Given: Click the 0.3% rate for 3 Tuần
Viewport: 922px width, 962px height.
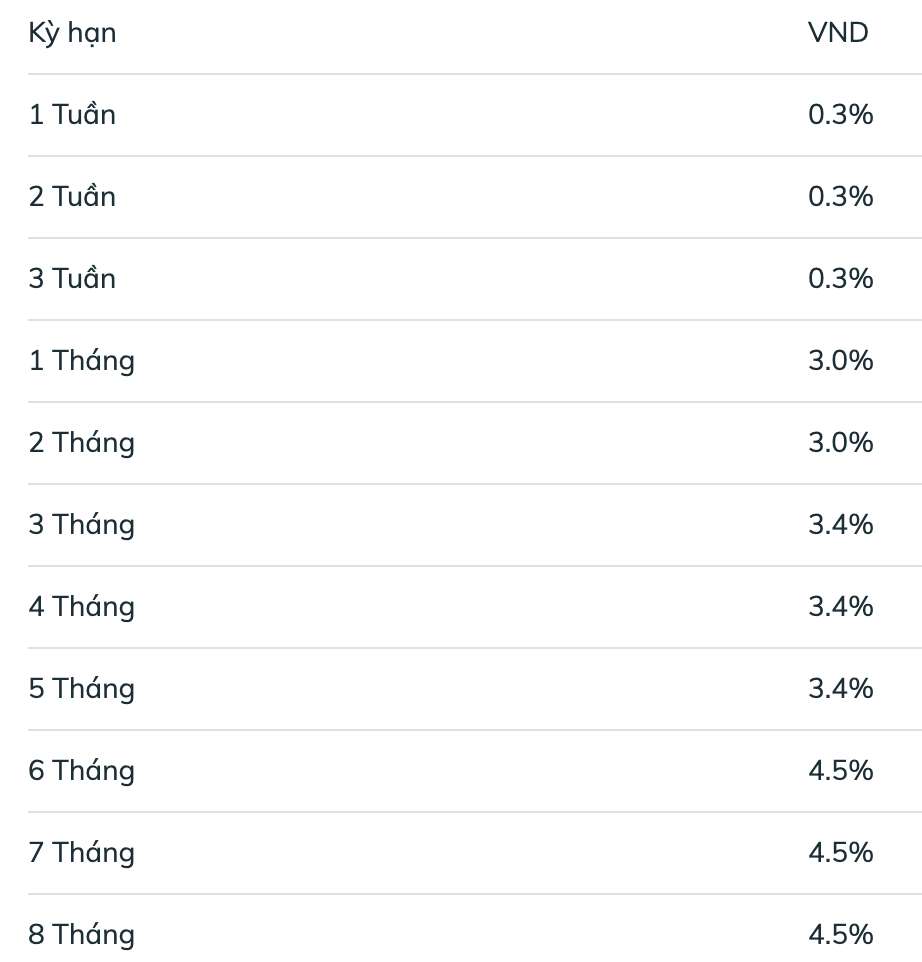Looking at the screenshot, I should 840,279.
